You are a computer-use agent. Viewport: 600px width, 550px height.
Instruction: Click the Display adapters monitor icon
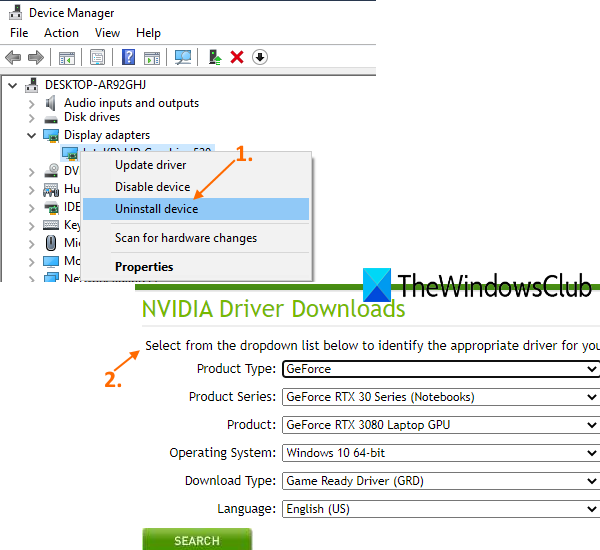coord(51,135)
